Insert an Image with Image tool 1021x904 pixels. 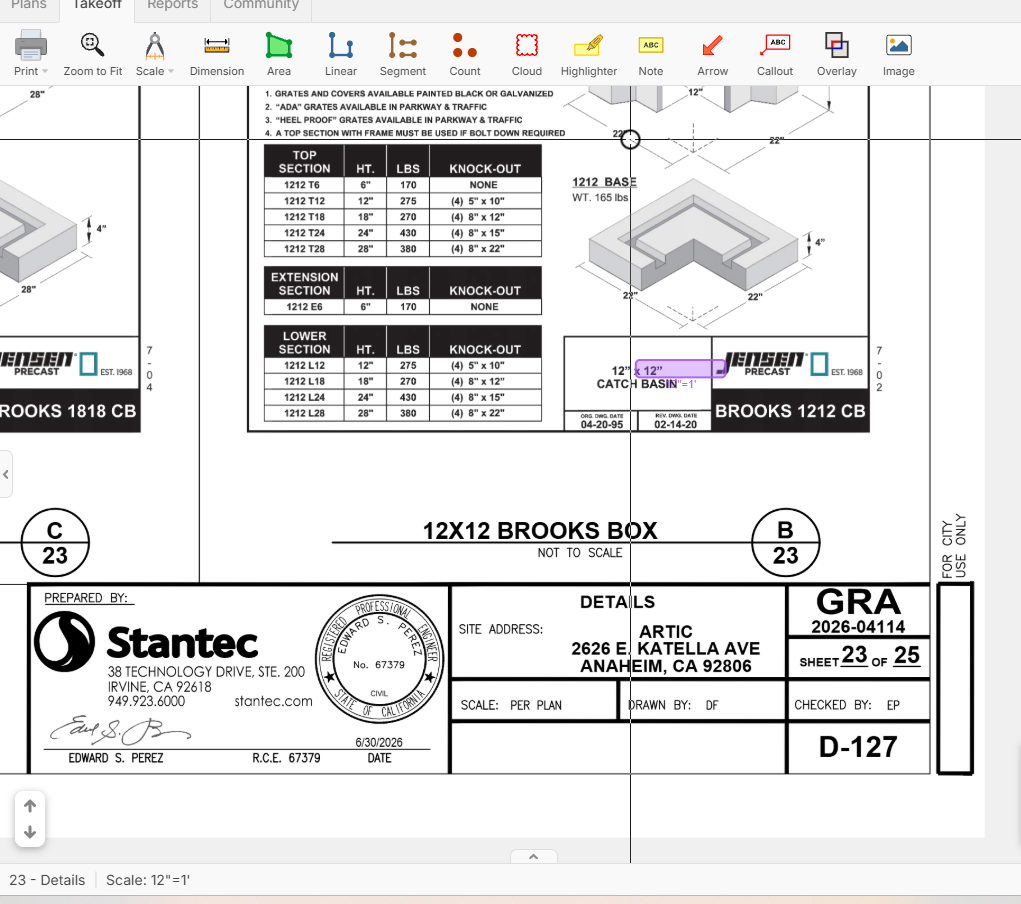(x=899, y=46)
